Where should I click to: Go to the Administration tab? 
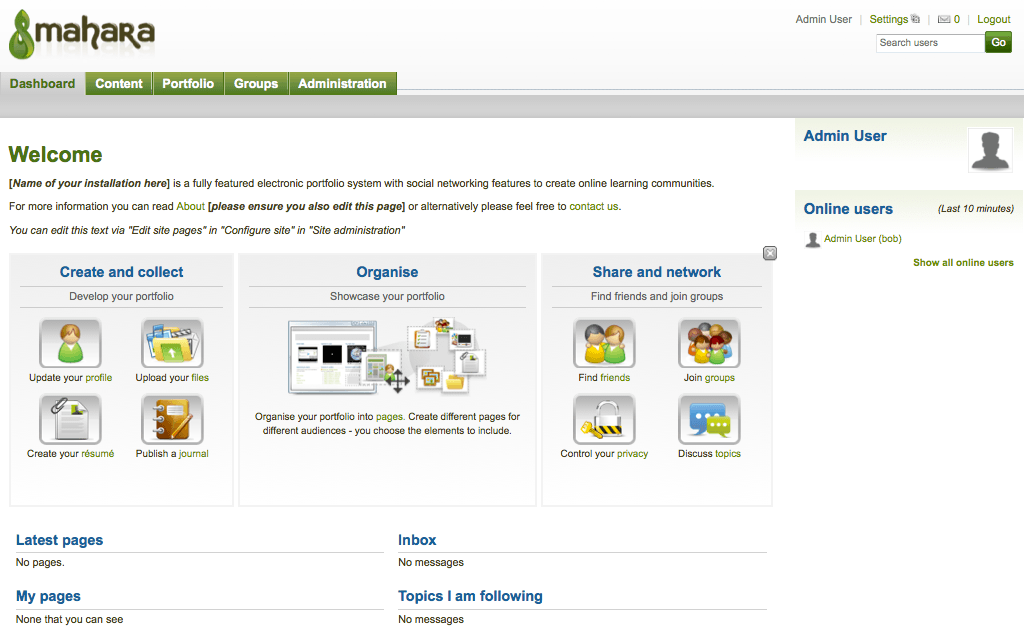point(342,84)
